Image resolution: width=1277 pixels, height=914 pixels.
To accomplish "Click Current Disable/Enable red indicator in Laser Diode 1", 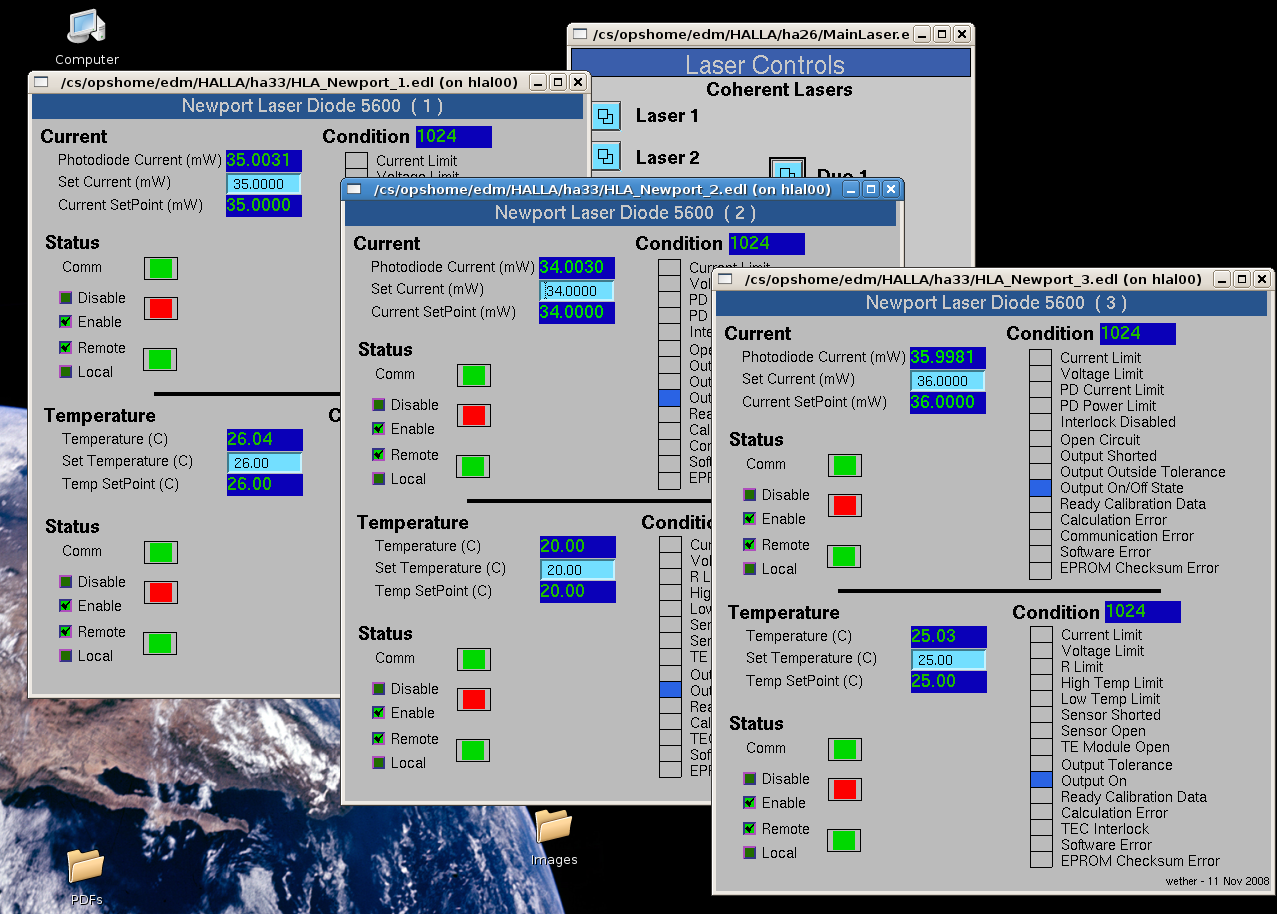I will click(x=161, y=308).
